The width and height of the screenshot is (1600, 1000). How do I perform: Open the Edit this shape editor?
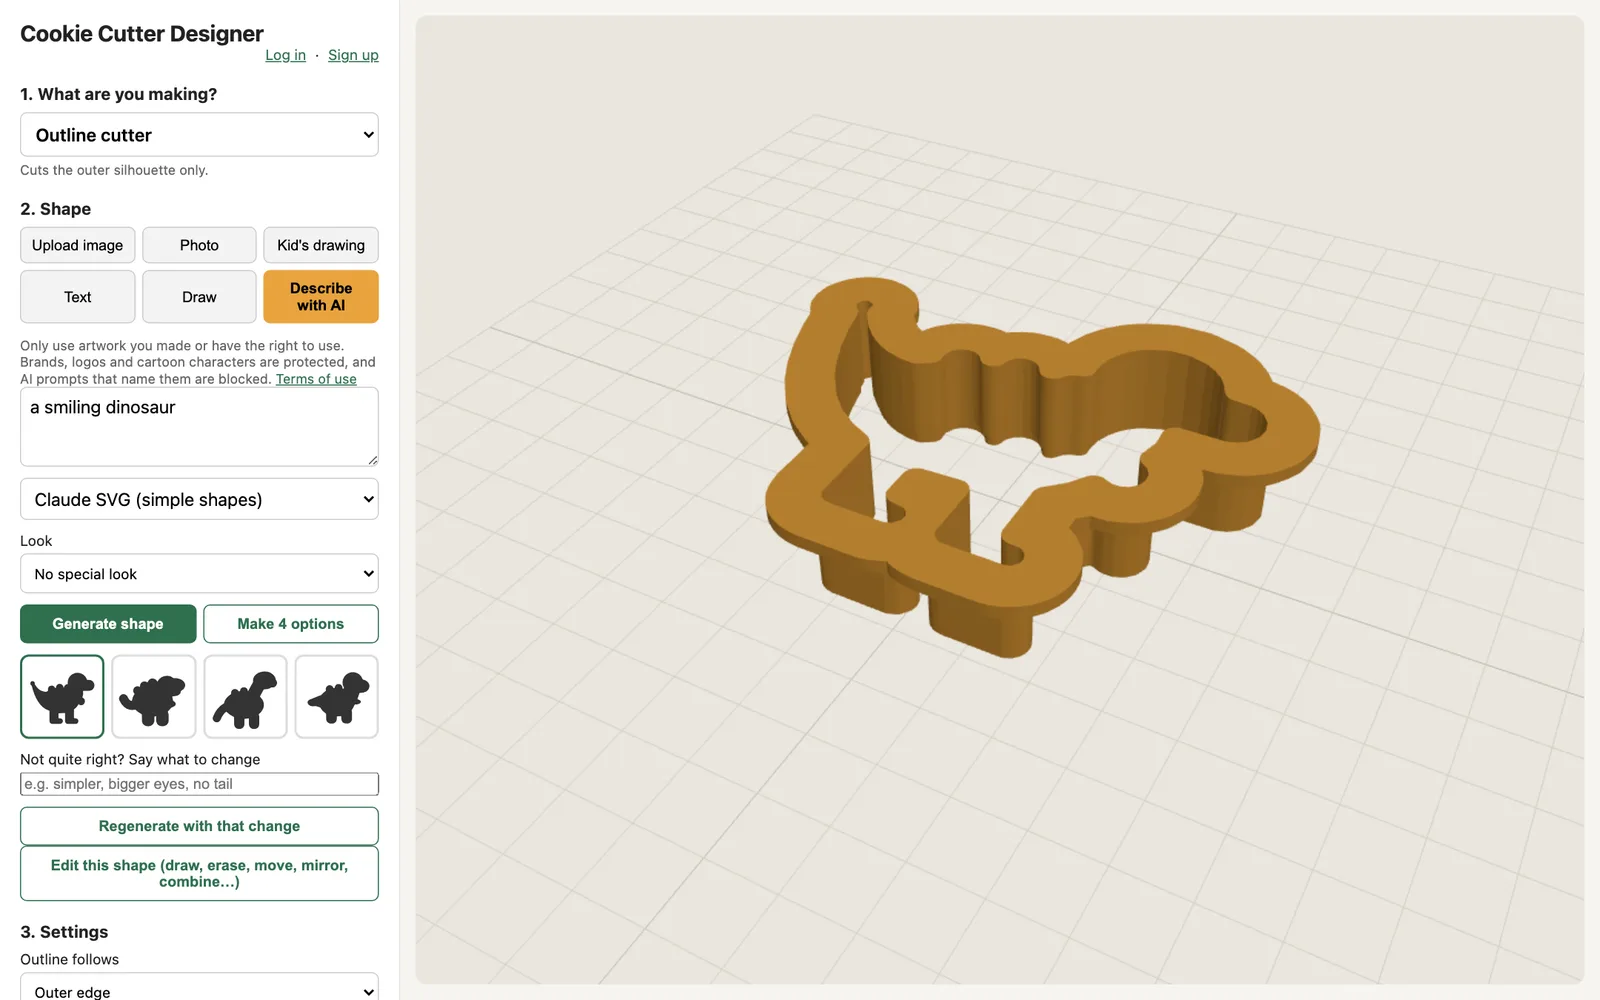(x=199, y=873)
